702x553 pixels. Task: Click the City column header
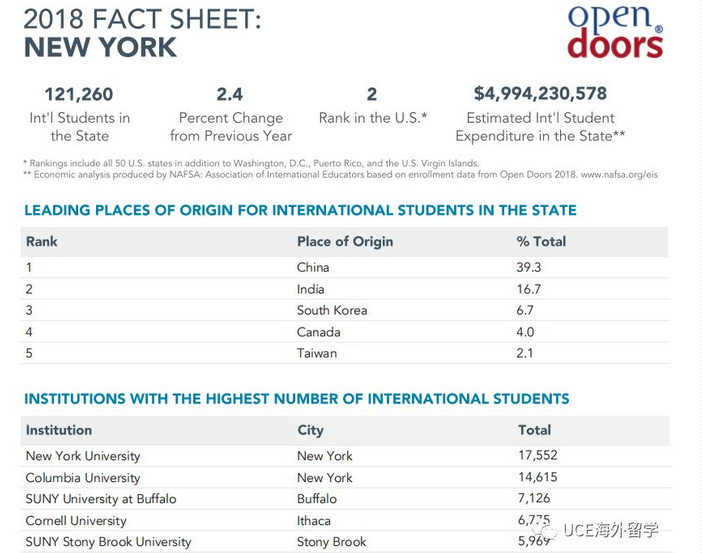click(310, 430)
